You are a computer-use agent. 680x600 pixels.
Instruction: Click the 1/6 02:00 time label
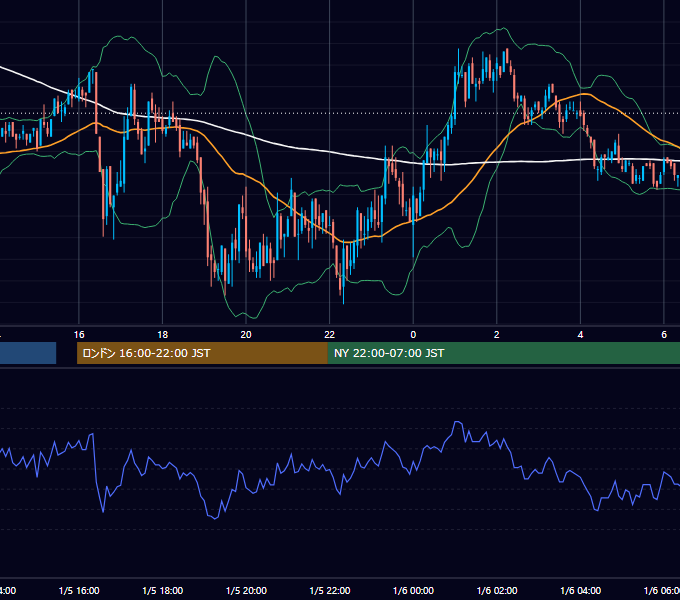tap(497, 590)
